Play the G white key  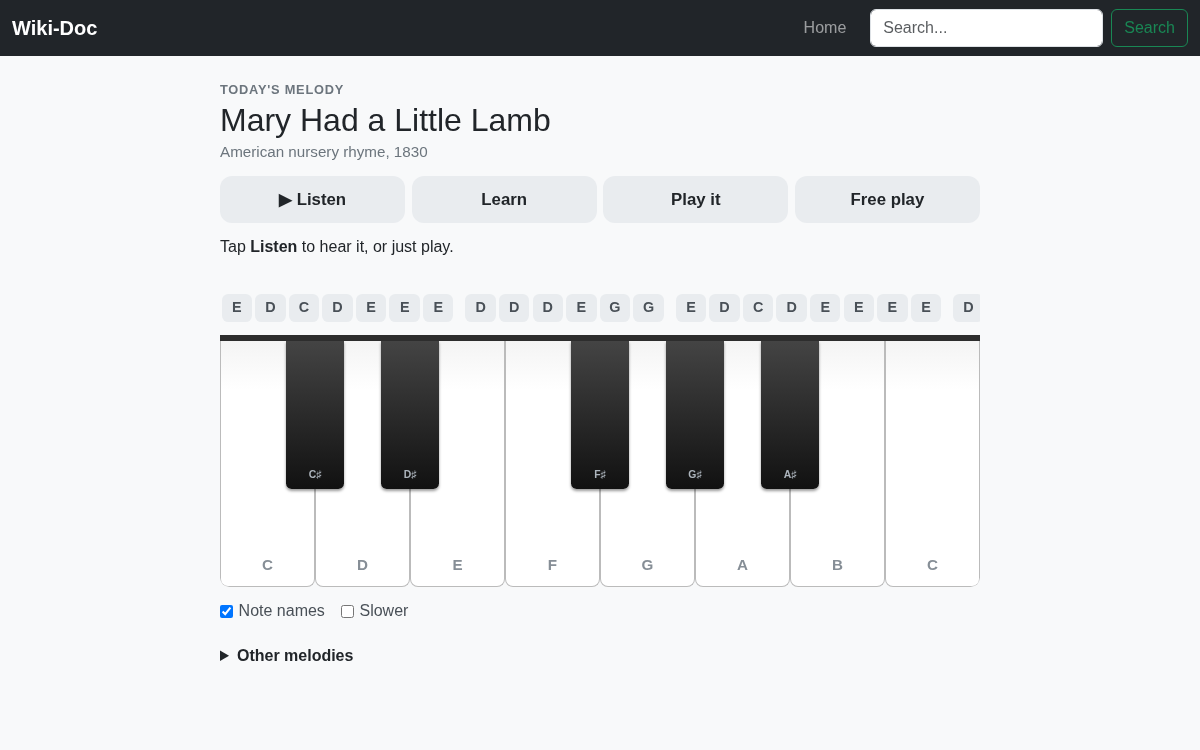click(647, 540)
